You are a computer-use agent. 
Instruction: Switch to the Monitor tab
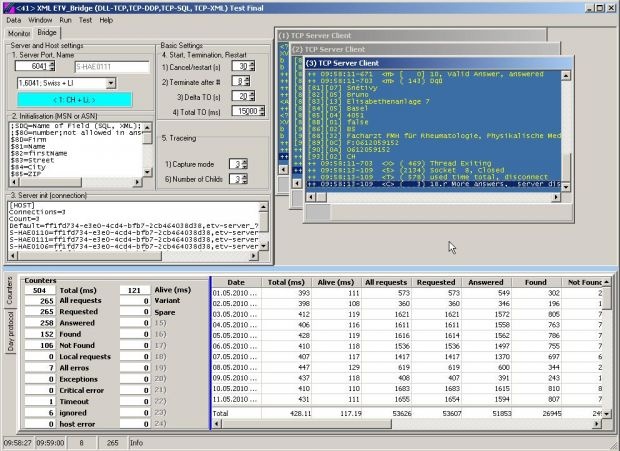tap(19, 33)
